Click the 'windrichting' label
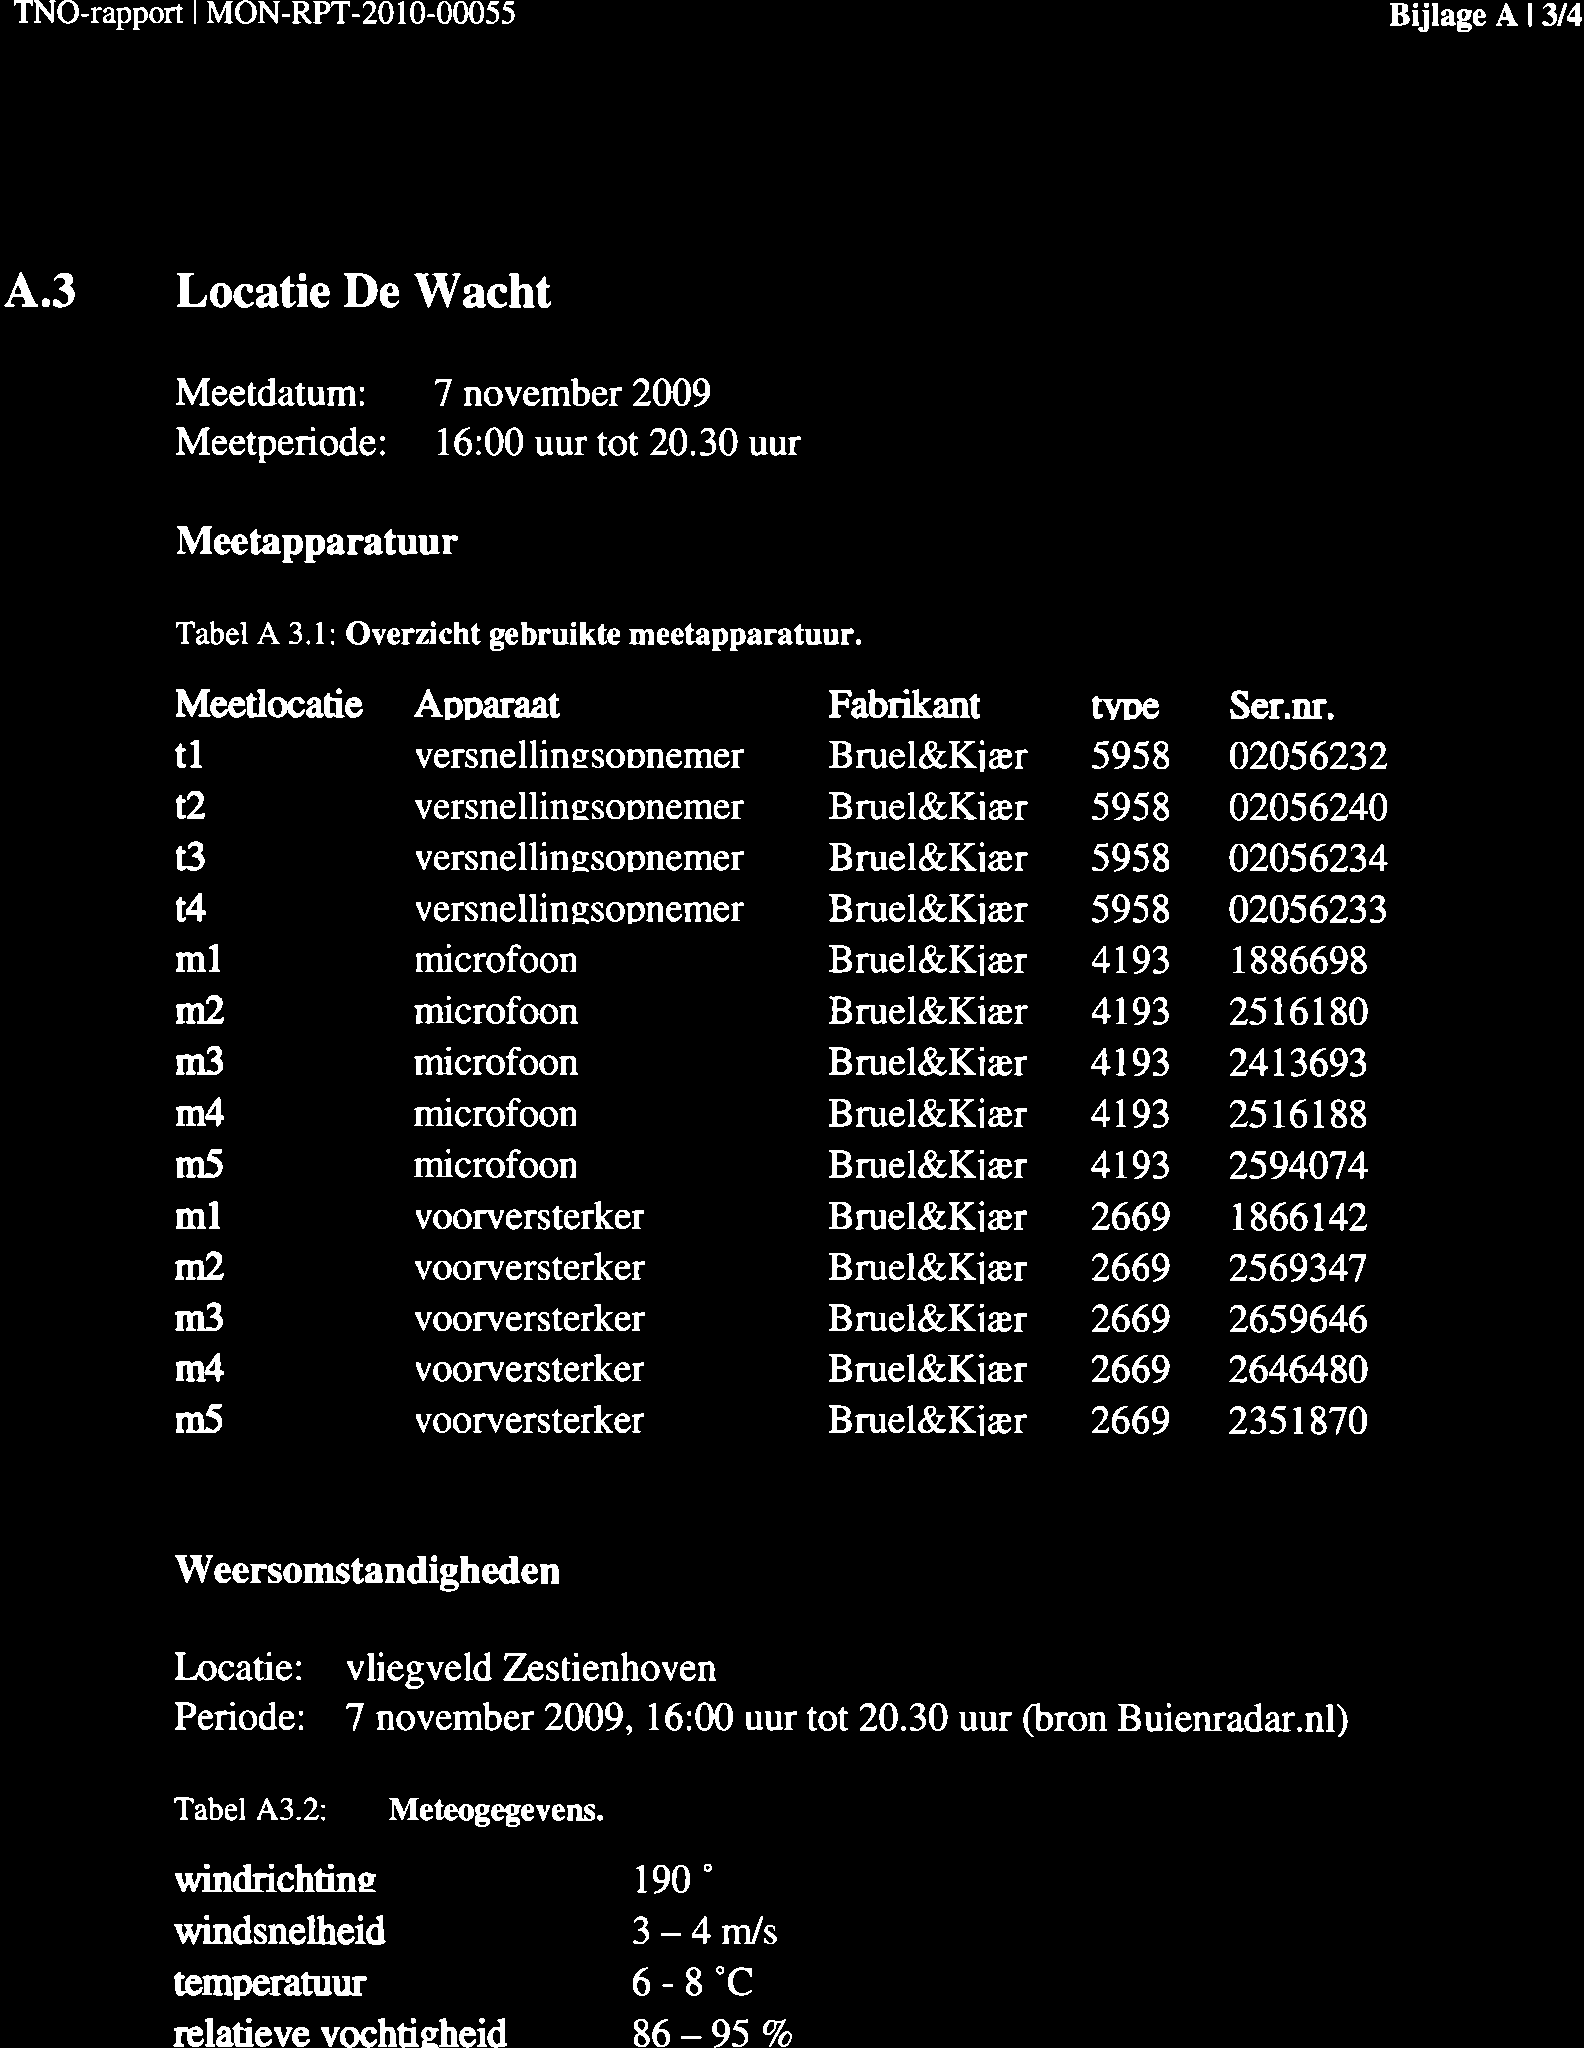 pyautogui.click(x=275, y=1881)
